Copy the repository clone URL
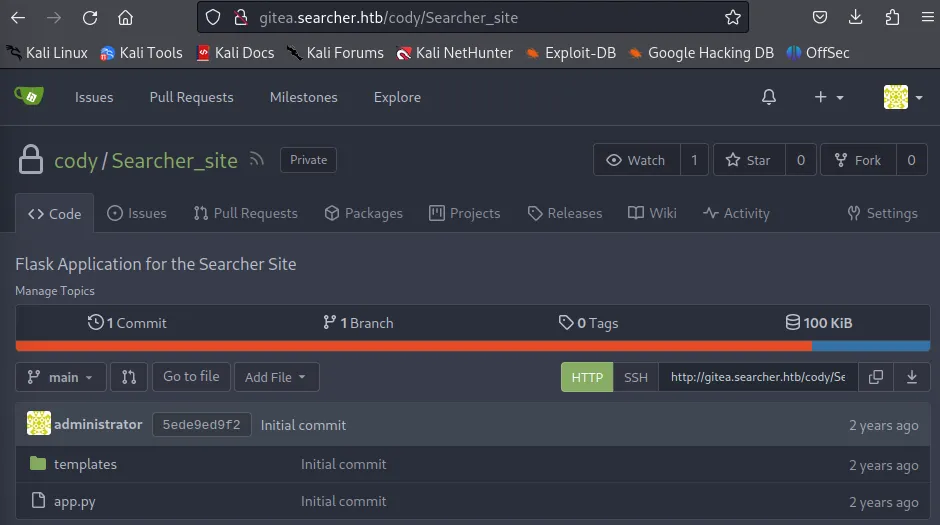 876,377
